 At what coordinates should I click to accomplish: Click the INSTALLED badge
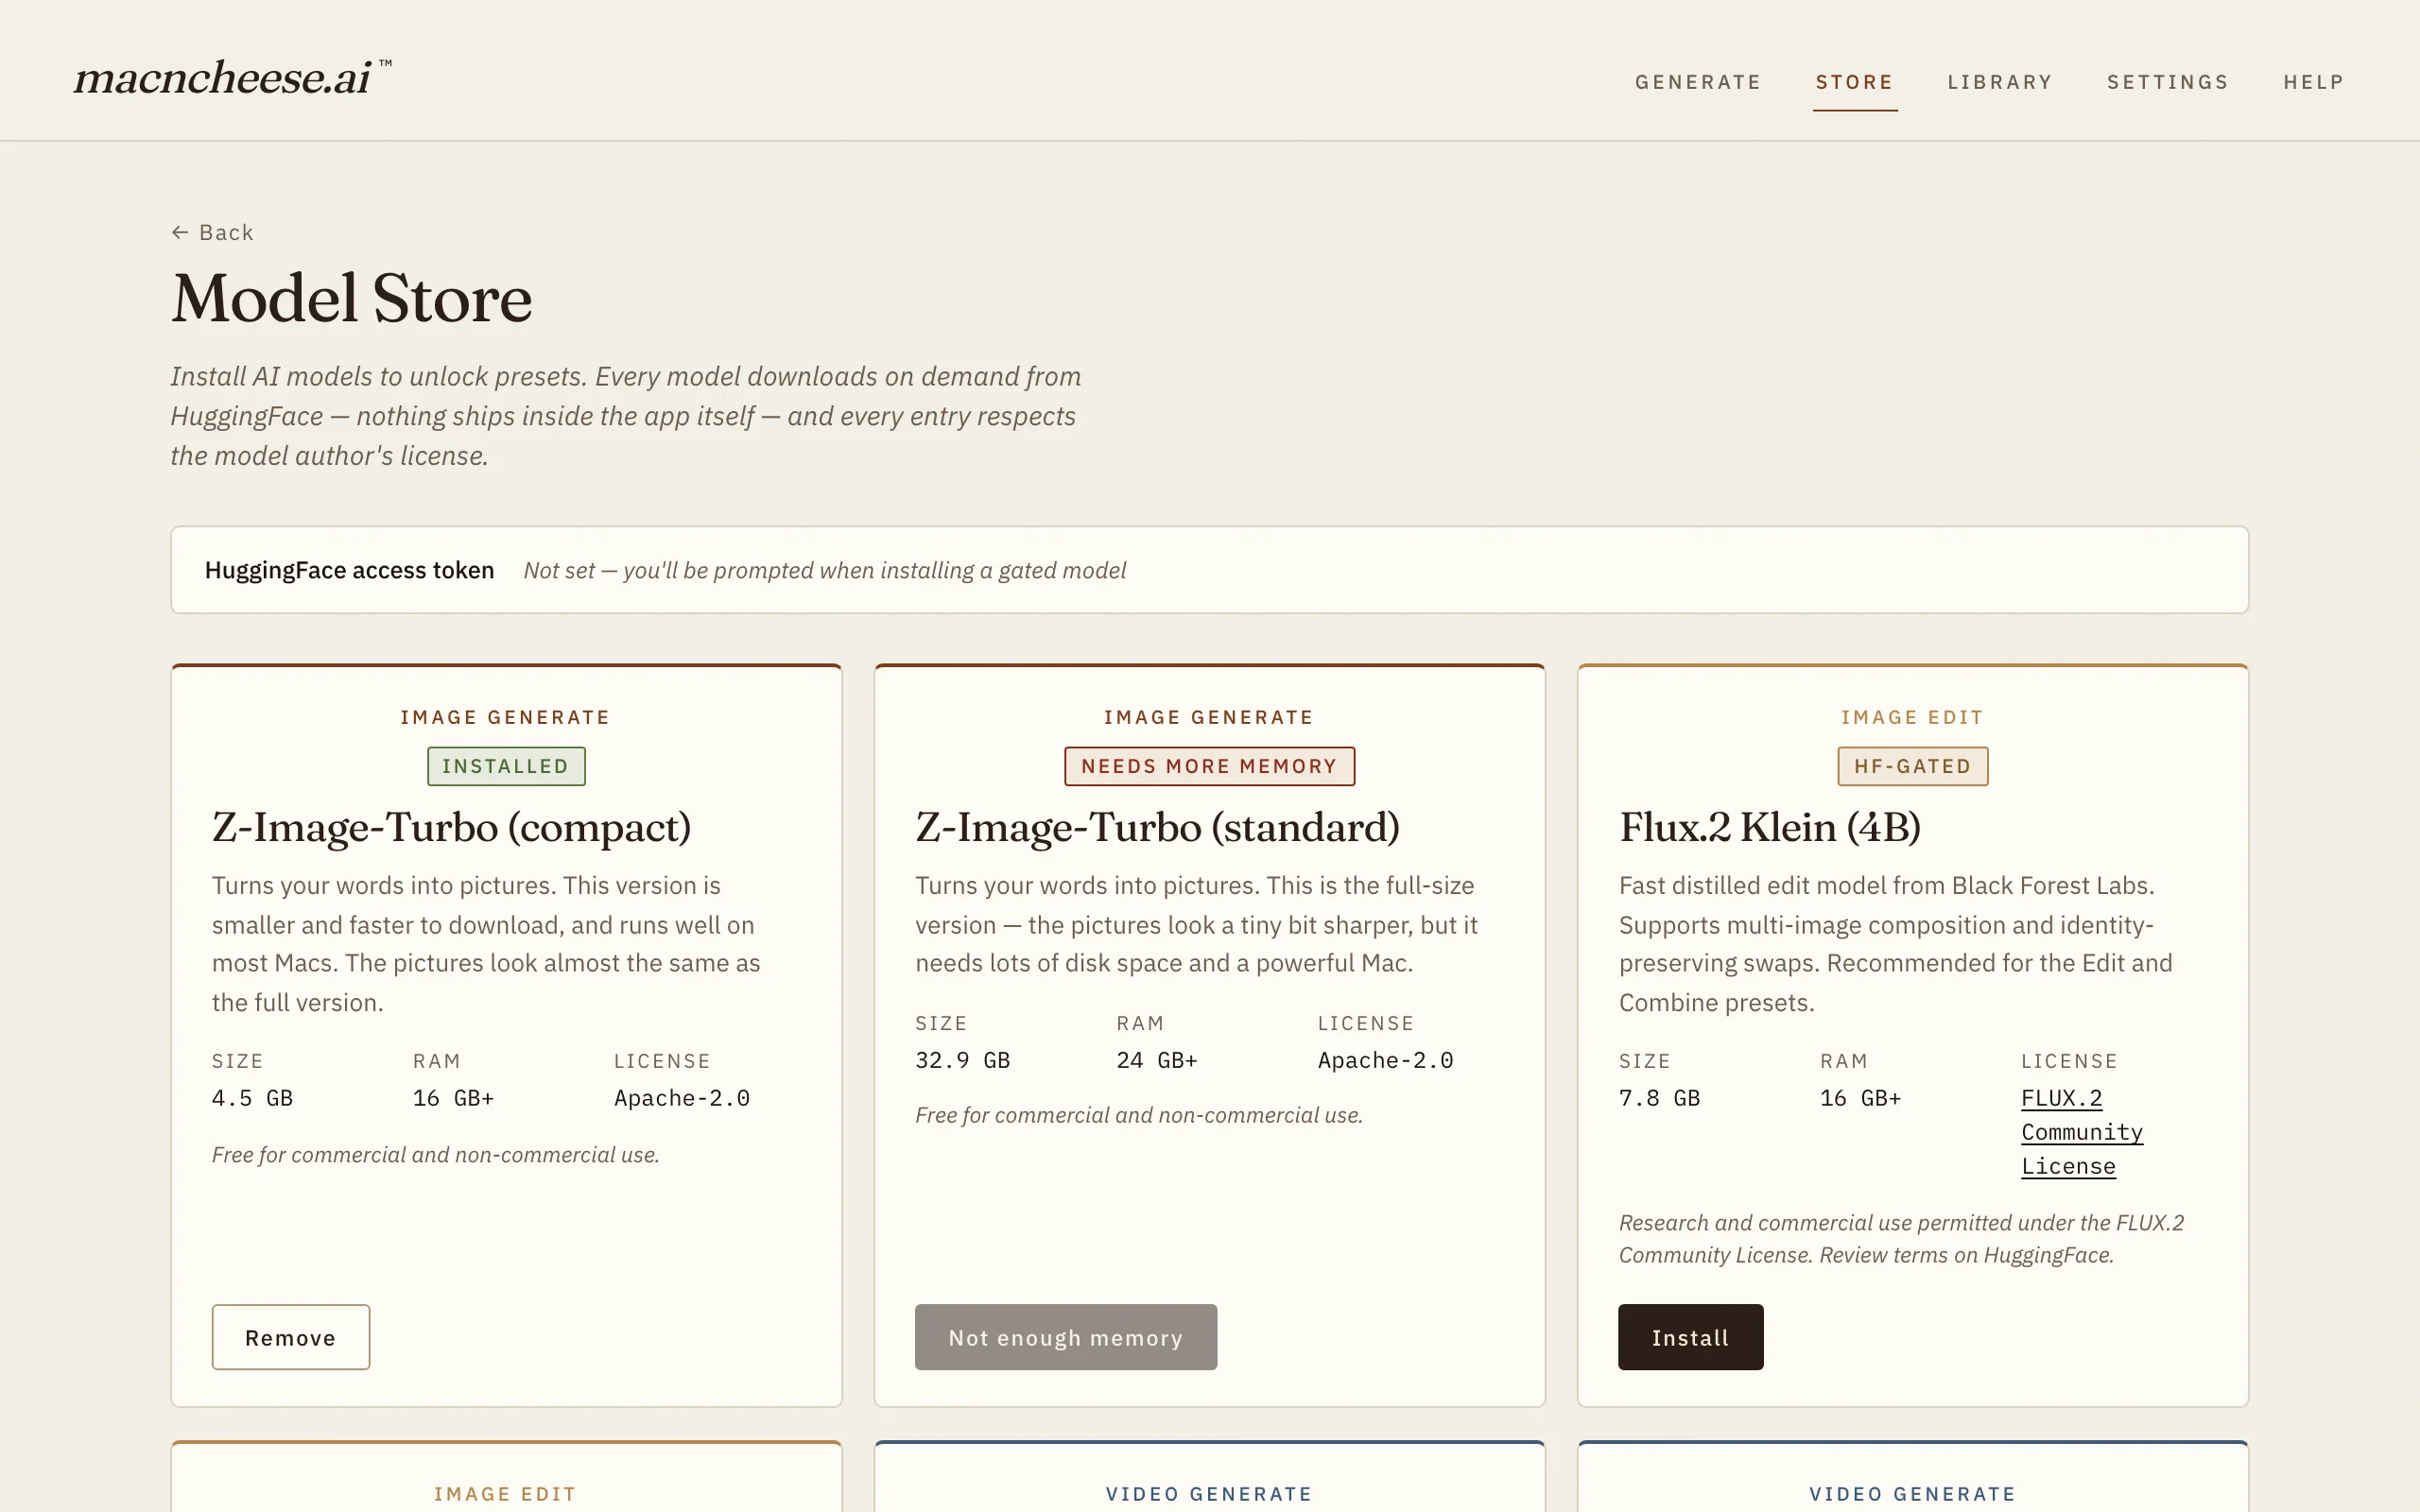point(506,766)
